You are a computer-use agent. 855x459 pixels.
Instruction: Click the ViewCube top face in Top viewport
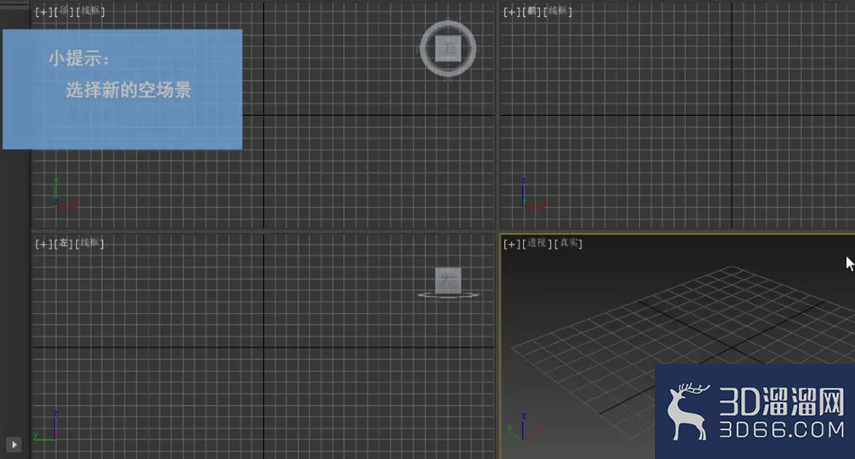point(448,49)
